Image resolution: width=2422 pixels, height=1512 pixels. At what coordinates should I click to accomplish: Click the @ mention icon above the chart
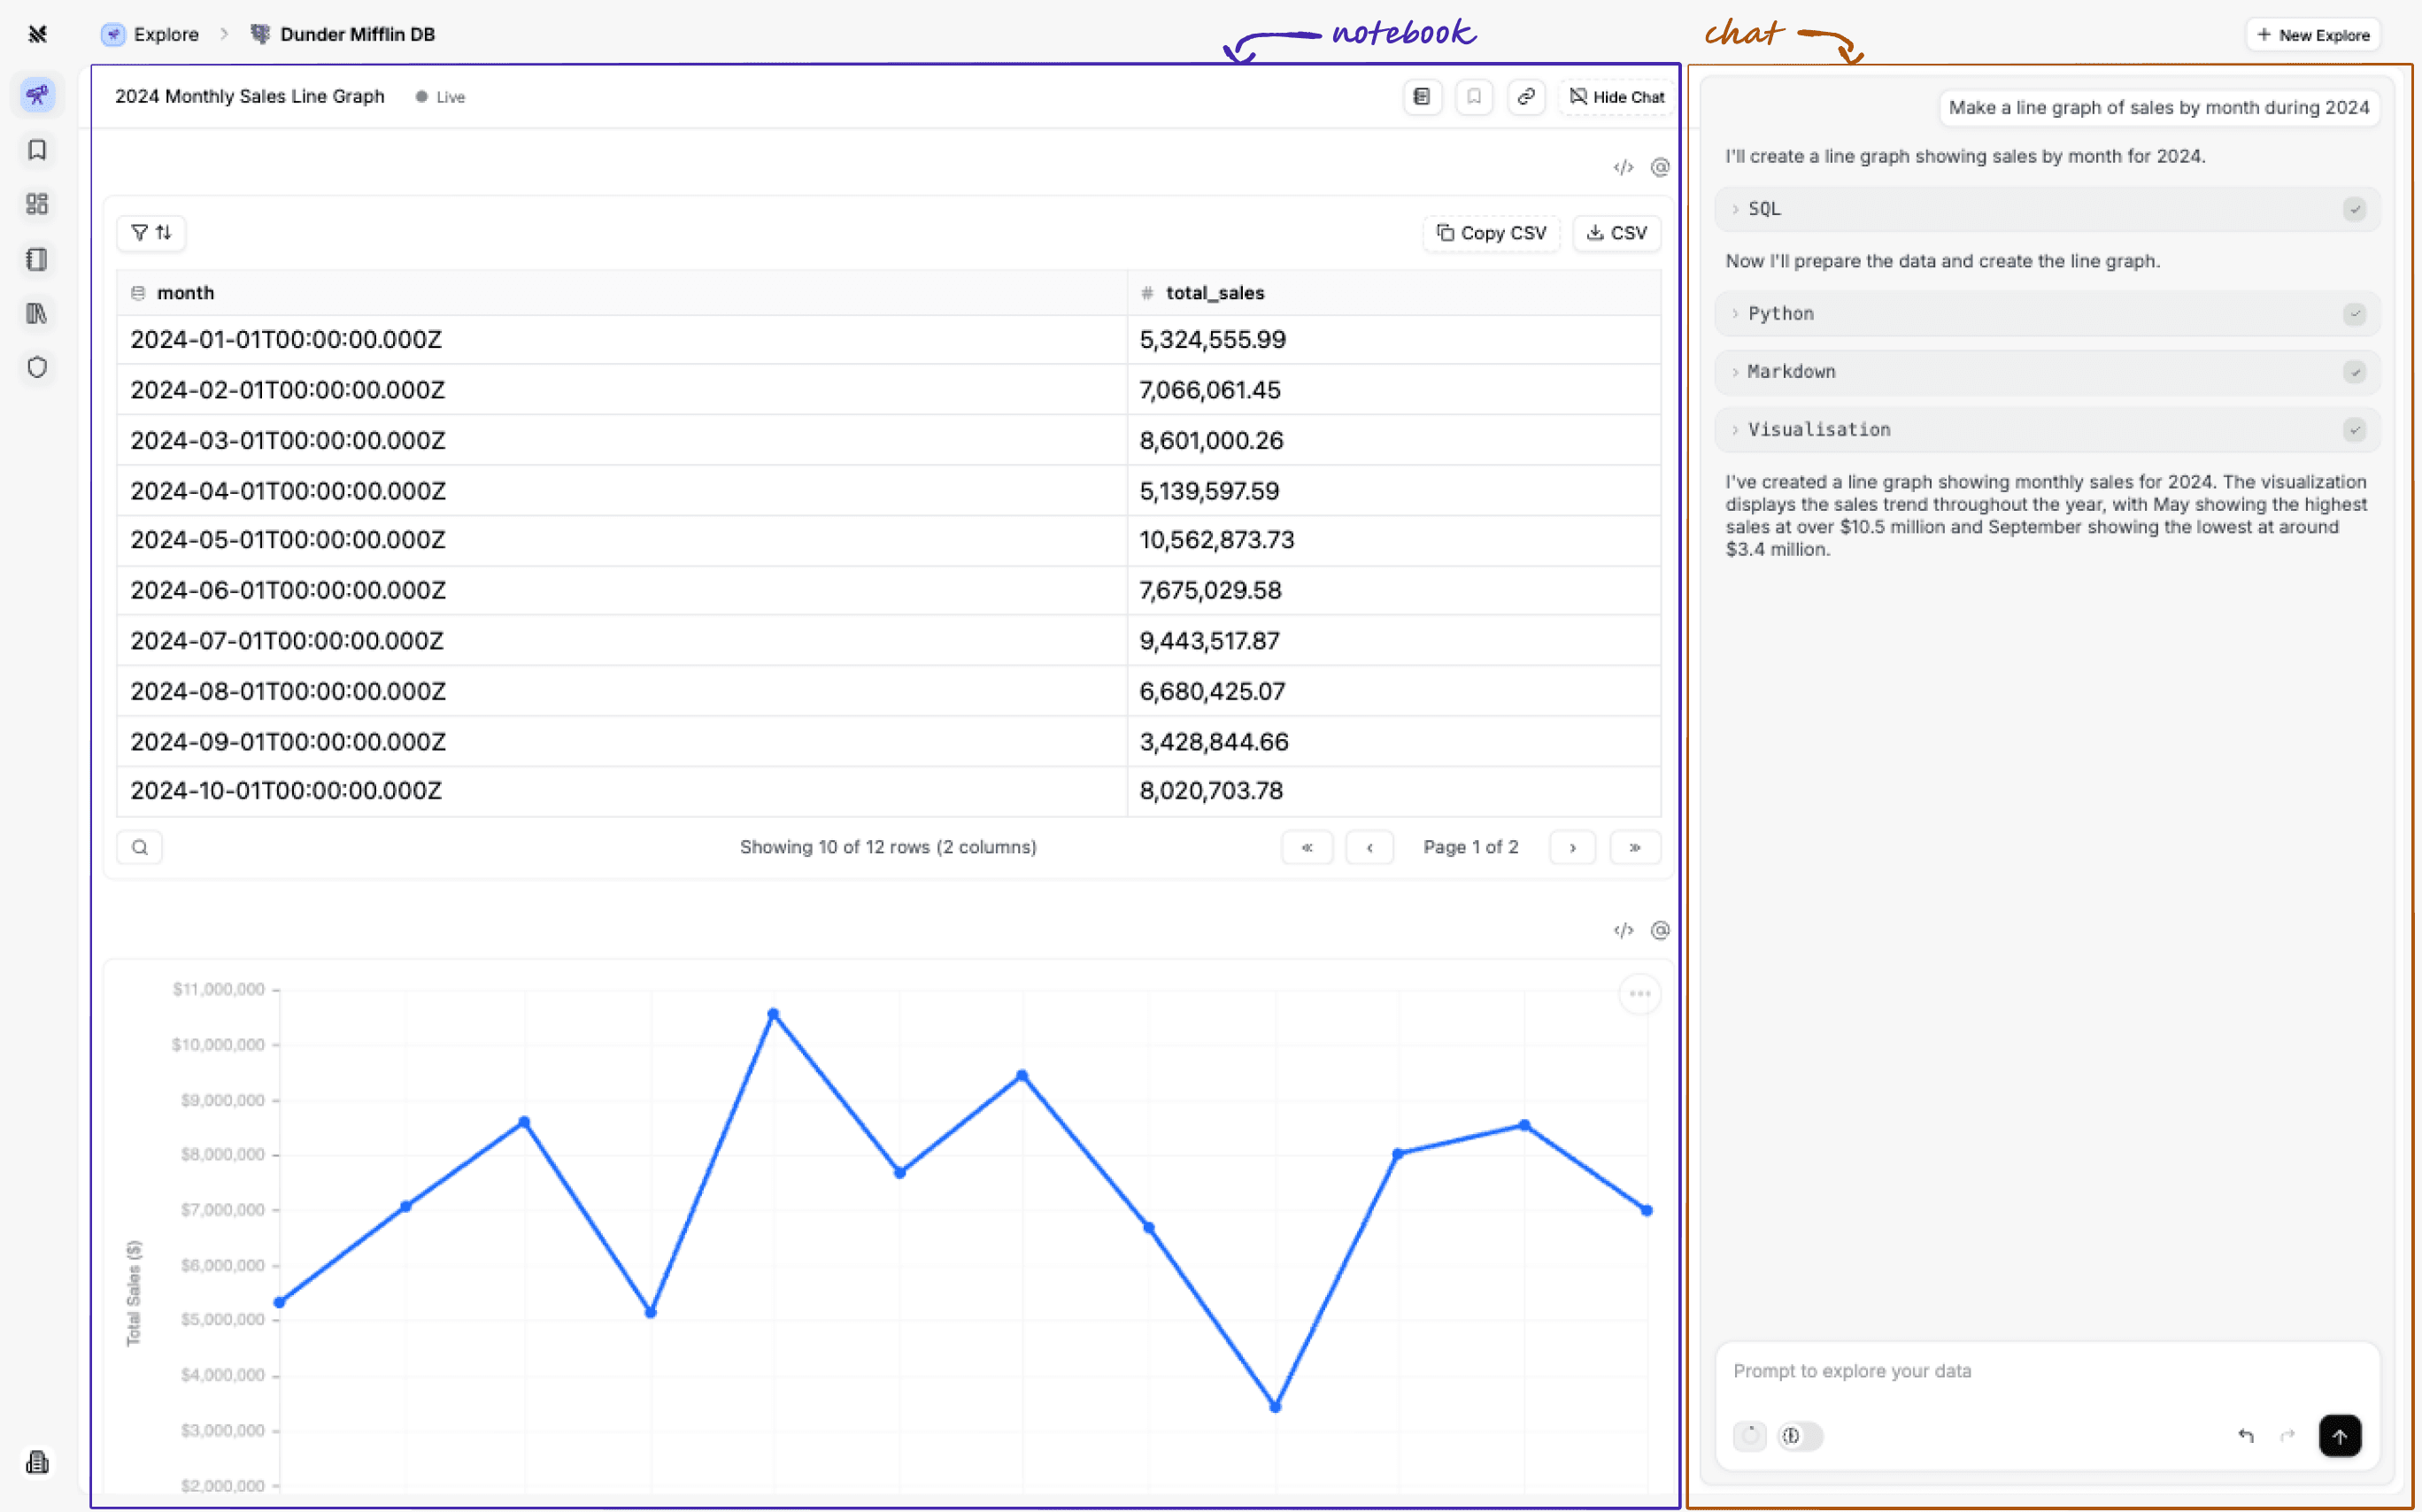coord(1659,930)
